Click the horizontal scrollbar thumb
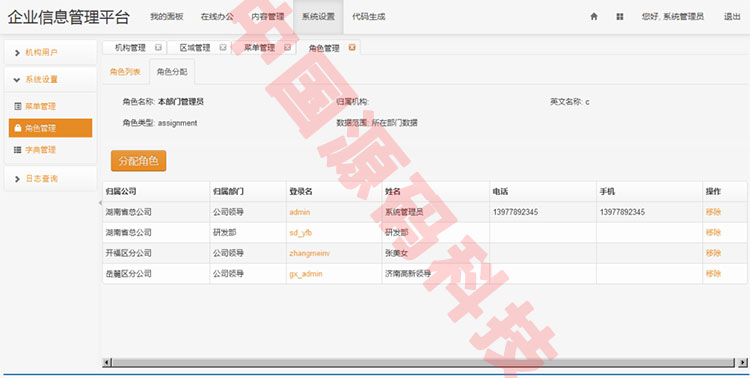The width and height of the screenshot is (750, 378). tap(423, 363)
